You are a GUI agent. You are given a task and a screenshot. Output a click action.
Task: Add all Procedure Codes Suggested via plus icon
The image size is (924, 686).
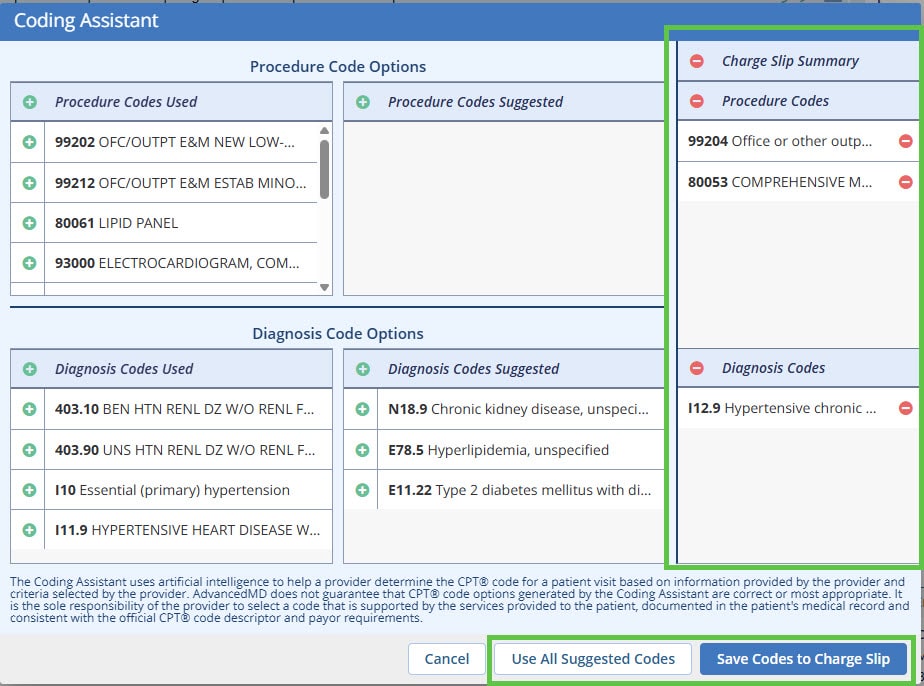click(363, 102)
